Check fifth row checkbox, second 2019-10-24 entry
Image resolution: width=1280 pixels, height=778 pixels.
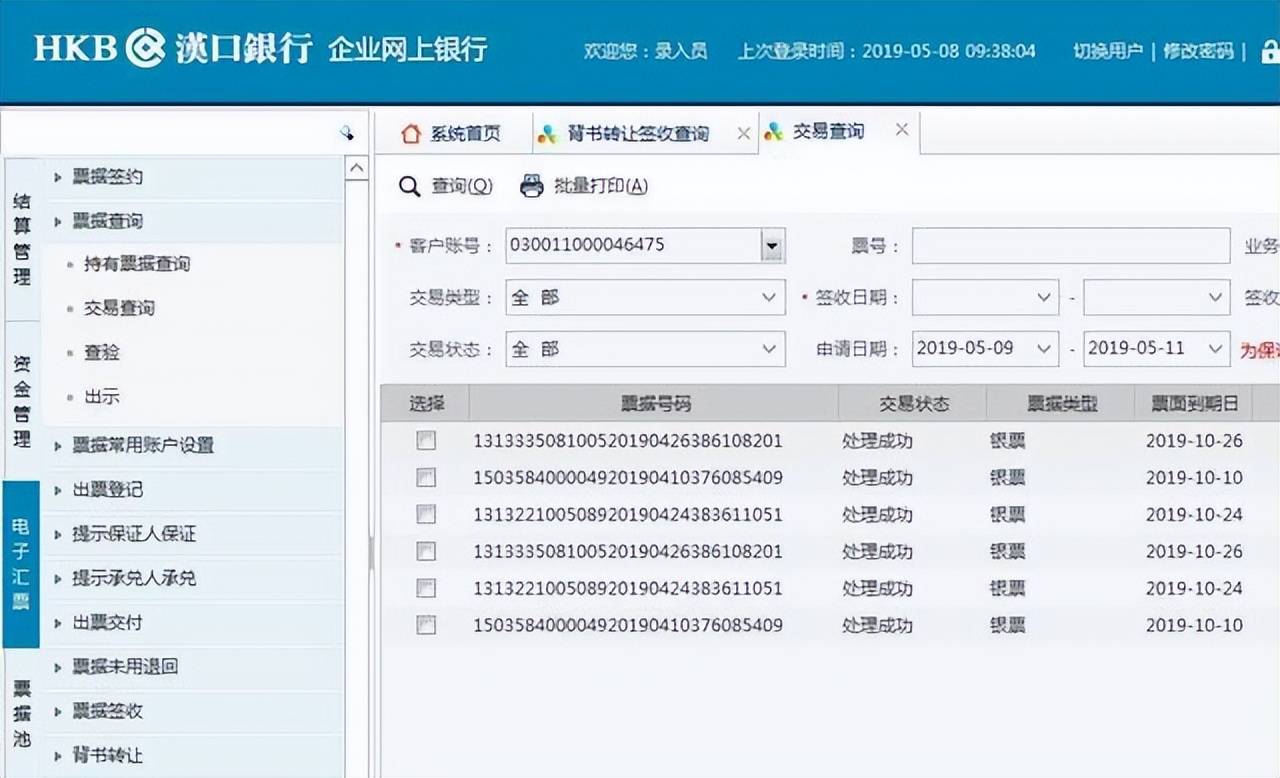(426, 588)
